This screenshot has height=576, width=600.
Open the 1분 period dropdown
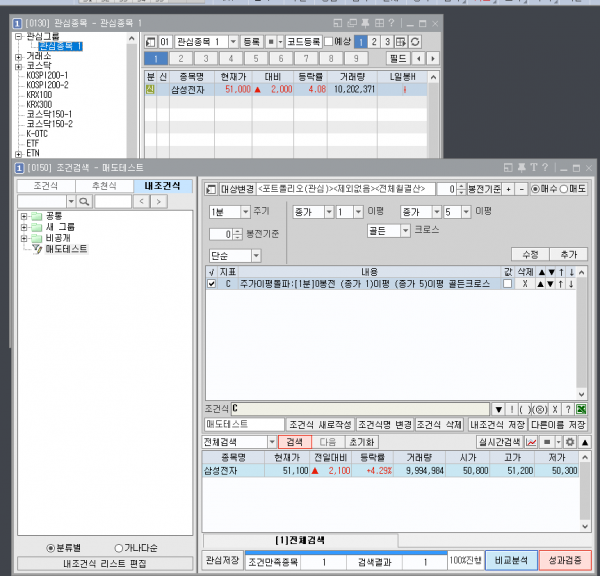tap(245, 212)
